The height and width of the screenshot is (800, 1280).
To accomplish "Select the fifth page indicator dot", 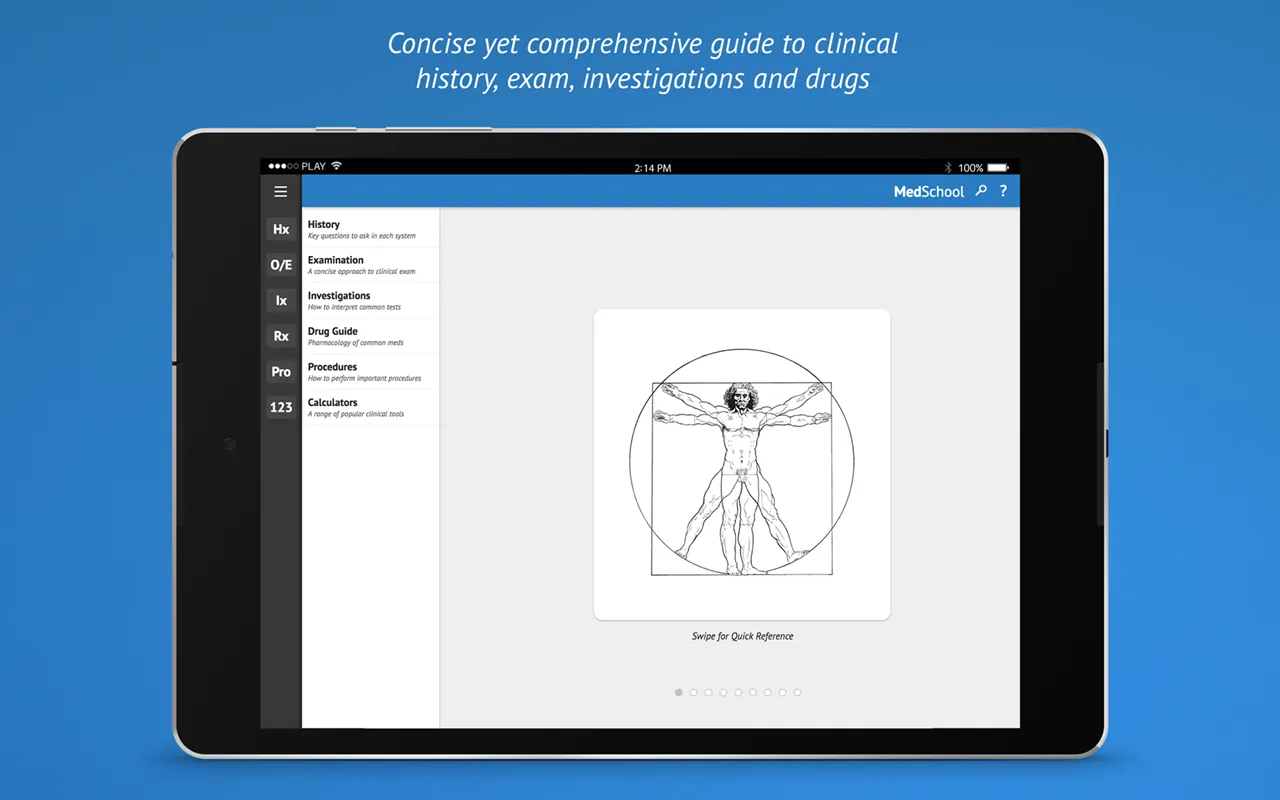I will click(x=738, y=692).
